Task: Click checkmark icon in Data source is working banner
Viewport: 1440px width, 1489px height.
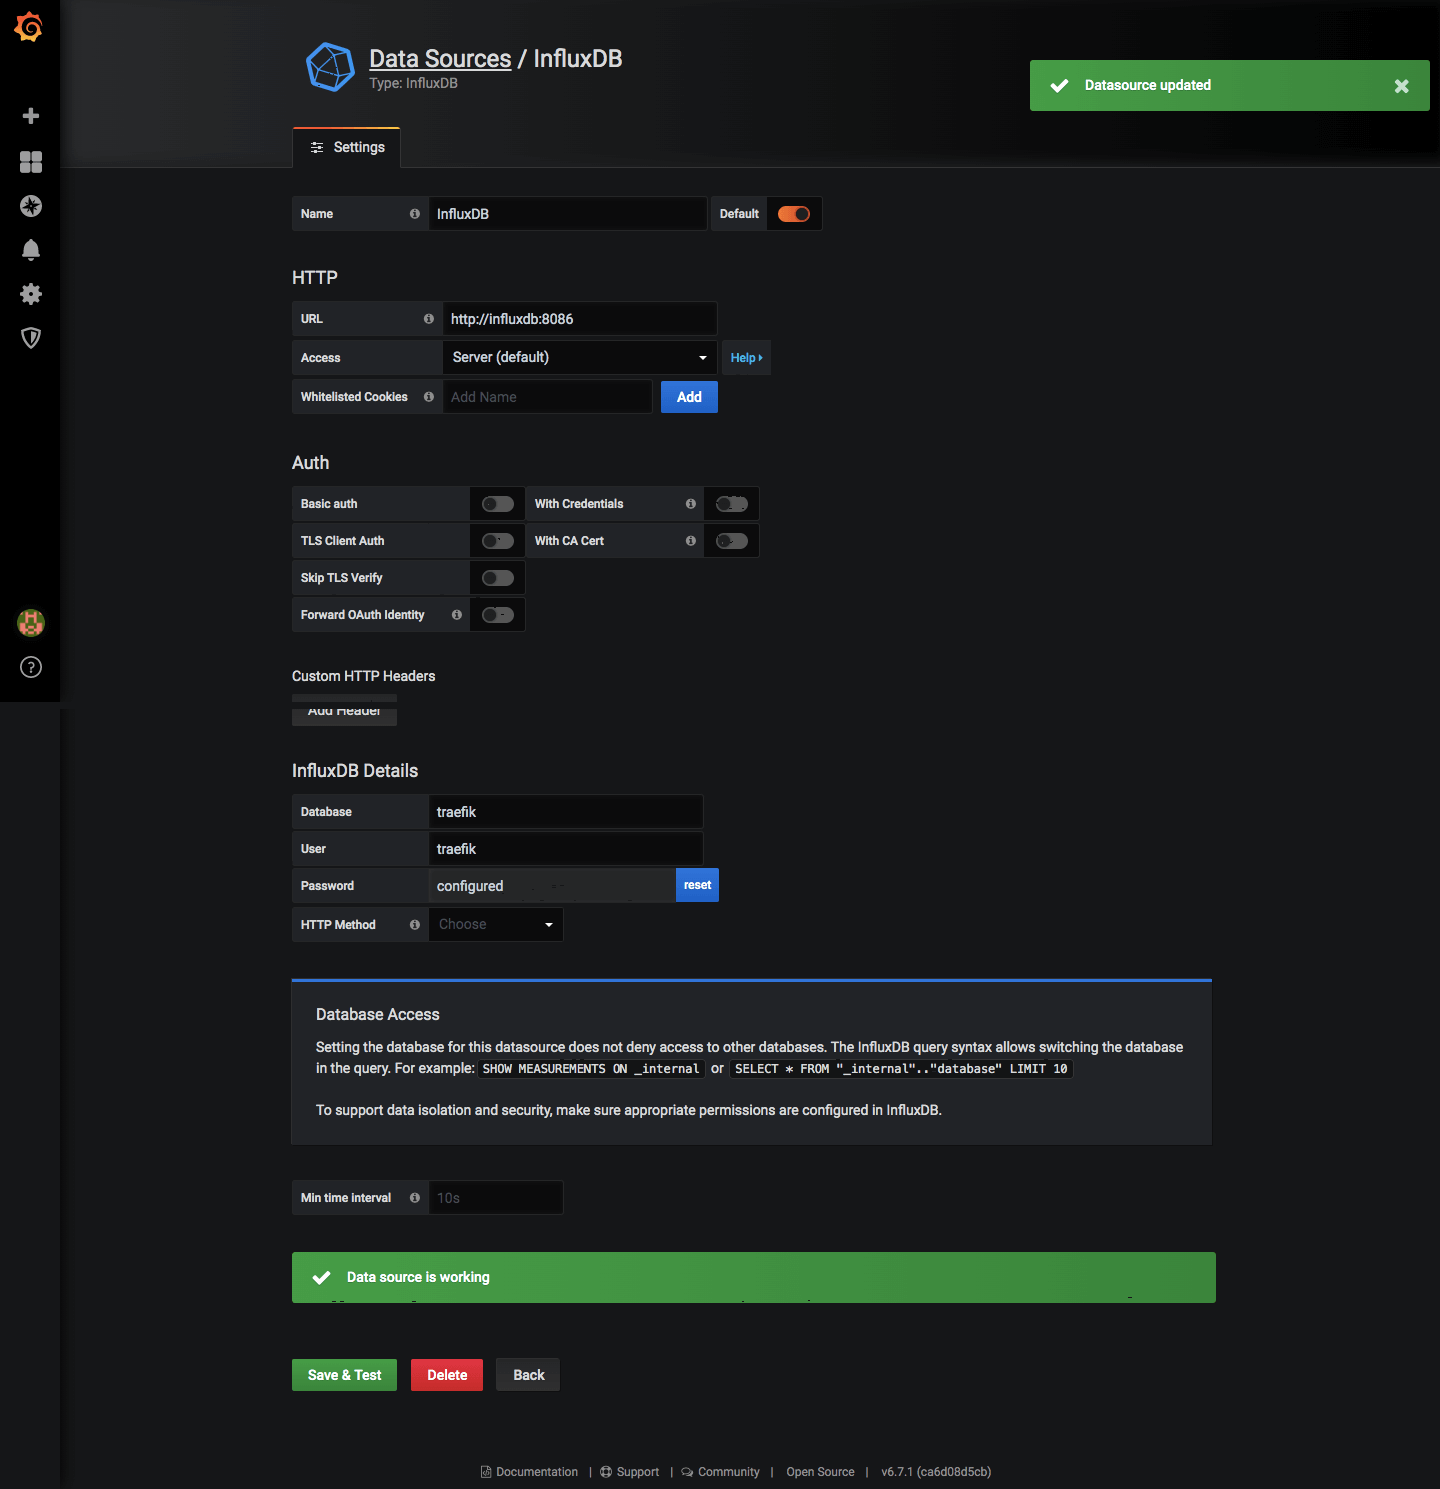Action: click(x=322, y=1277)
